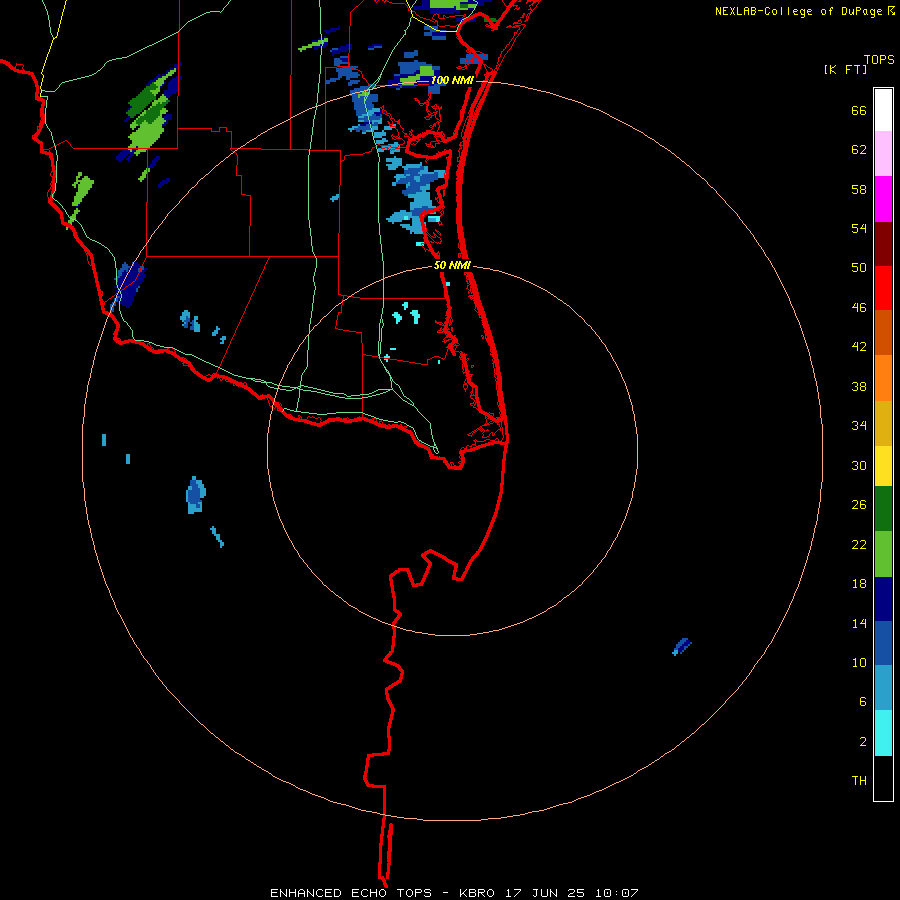Click the "[K FT]" units label
This screenshot has width=900, height=900.
(845, 70)
